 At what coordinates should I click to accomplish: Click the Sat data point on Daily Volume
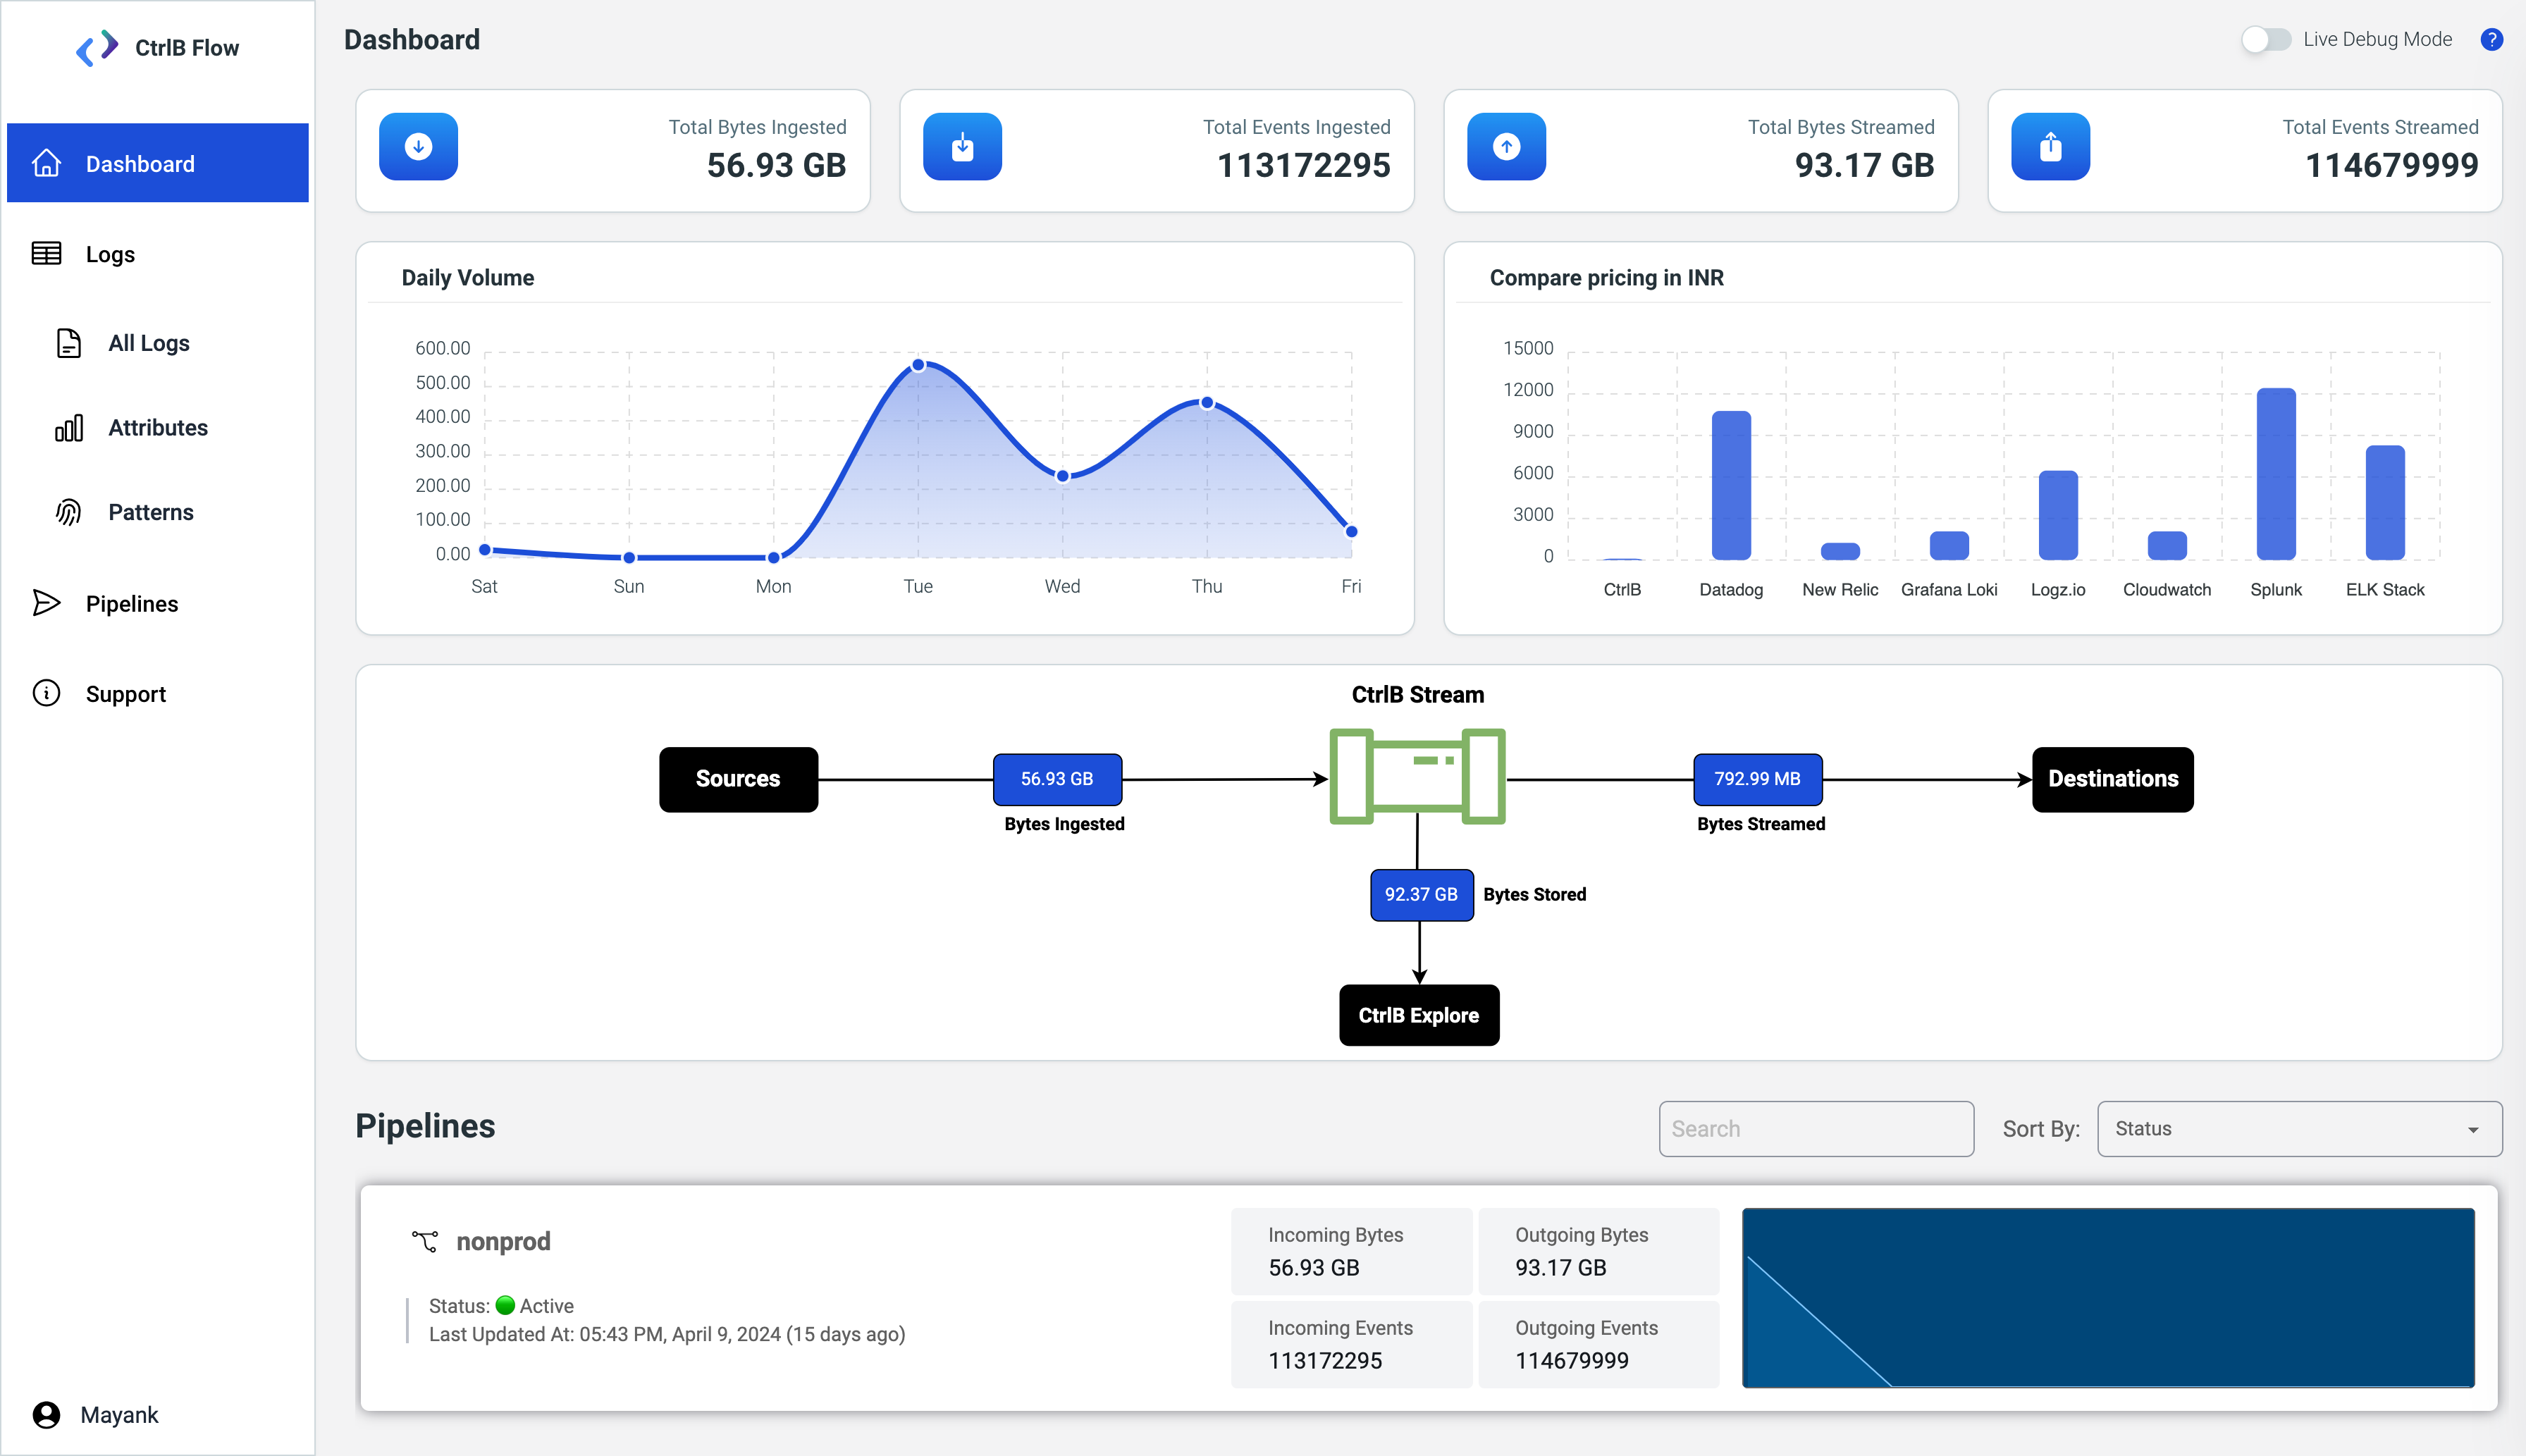click(485, 549)
